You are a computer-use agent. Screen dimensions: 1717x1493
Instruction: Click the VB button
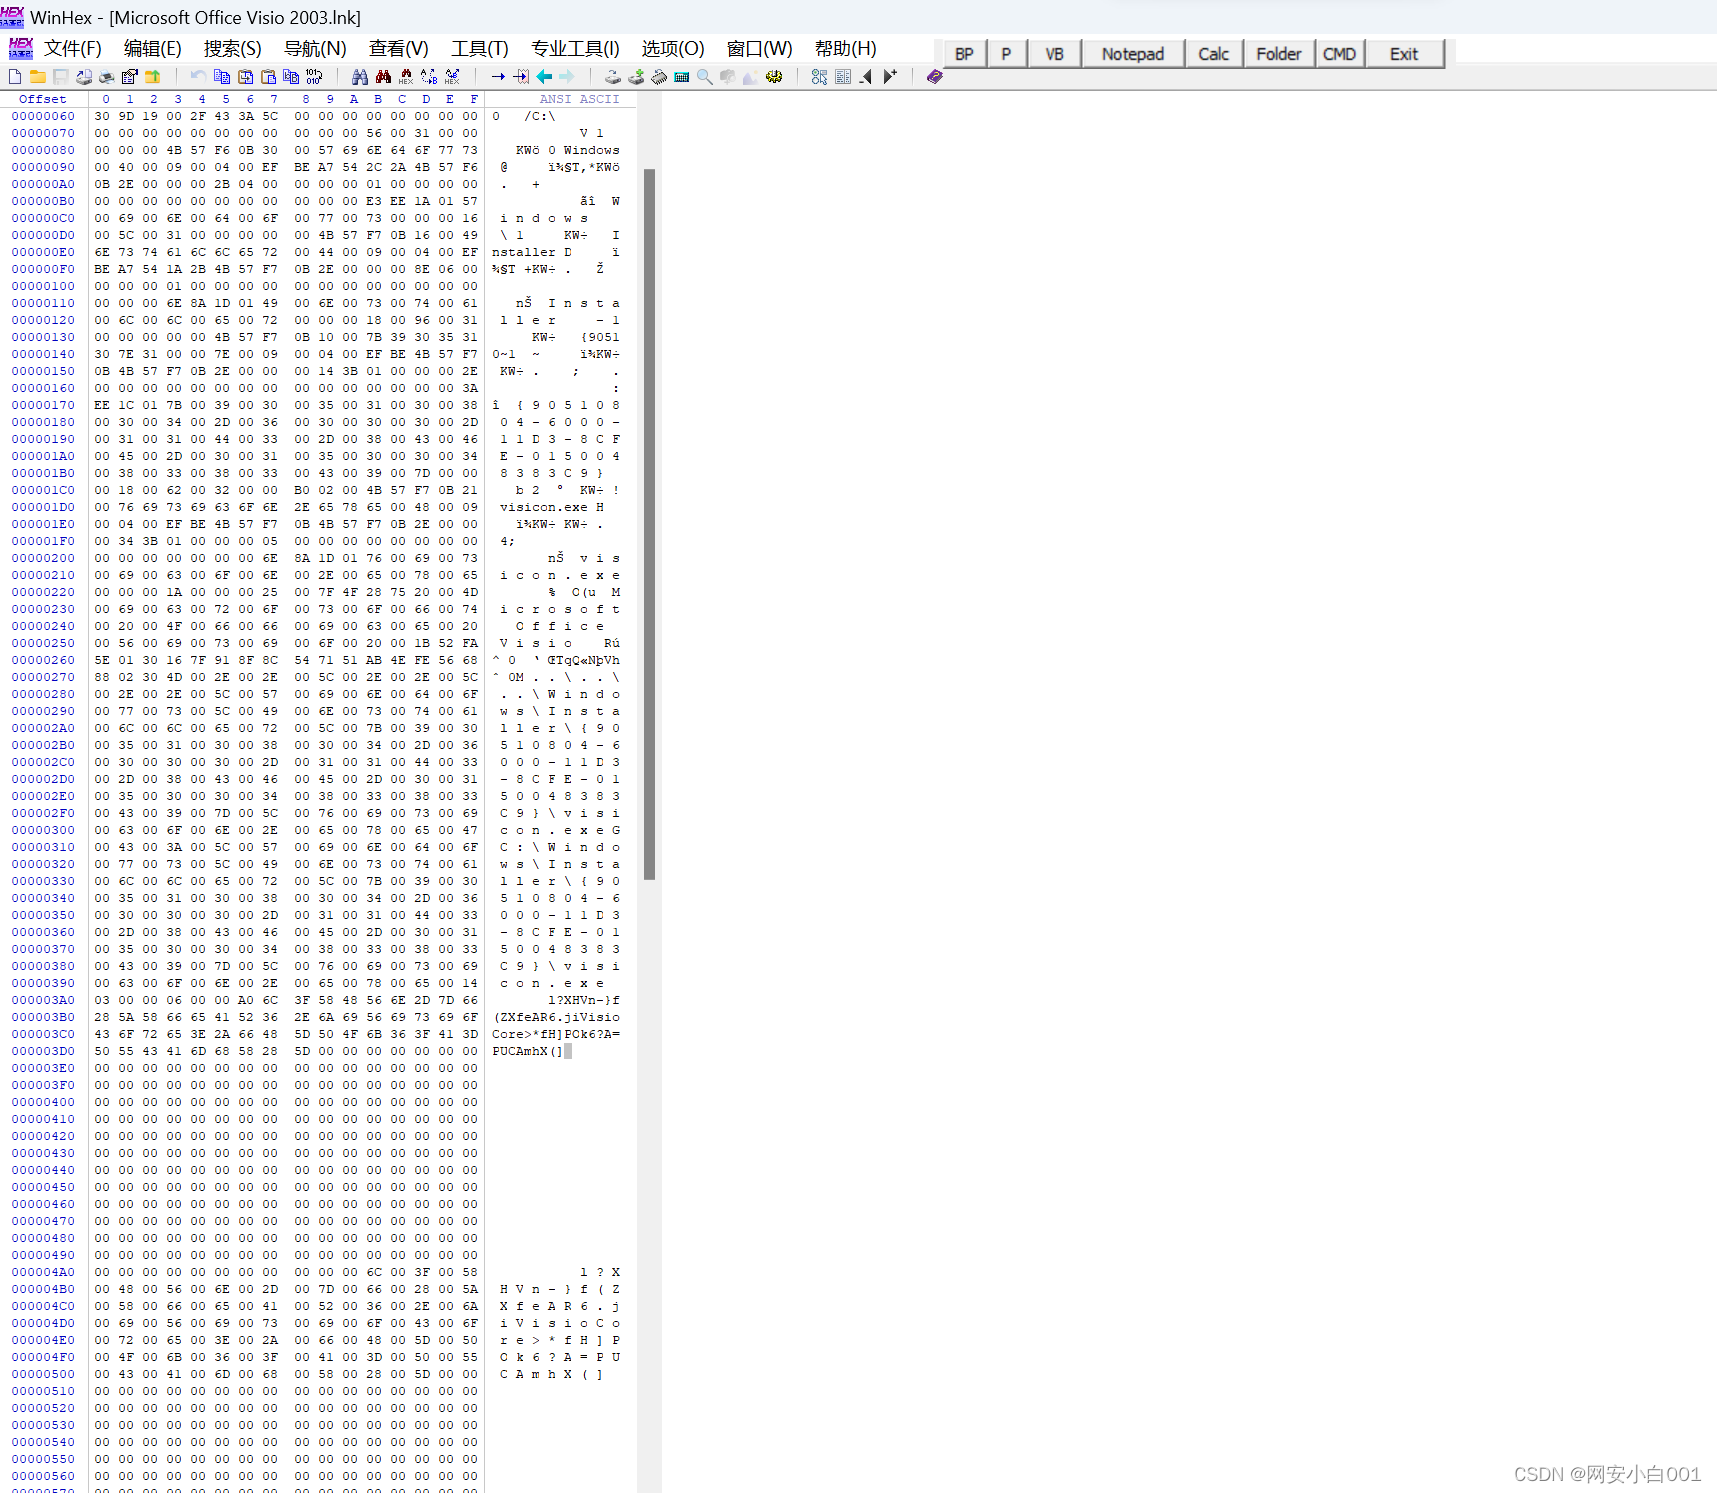(1054, 54)
